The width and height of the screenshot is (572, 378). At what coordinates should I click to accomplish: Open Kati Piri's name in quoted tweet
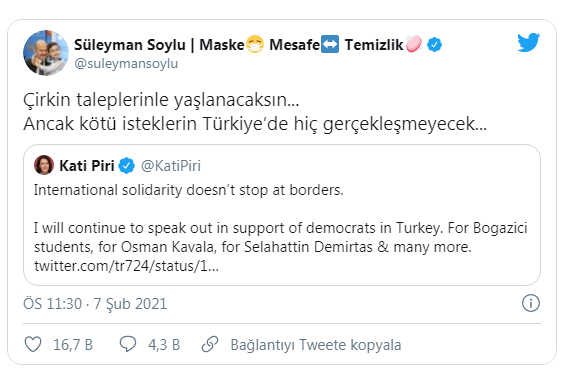pyautogui.click(x=87, y=166)
